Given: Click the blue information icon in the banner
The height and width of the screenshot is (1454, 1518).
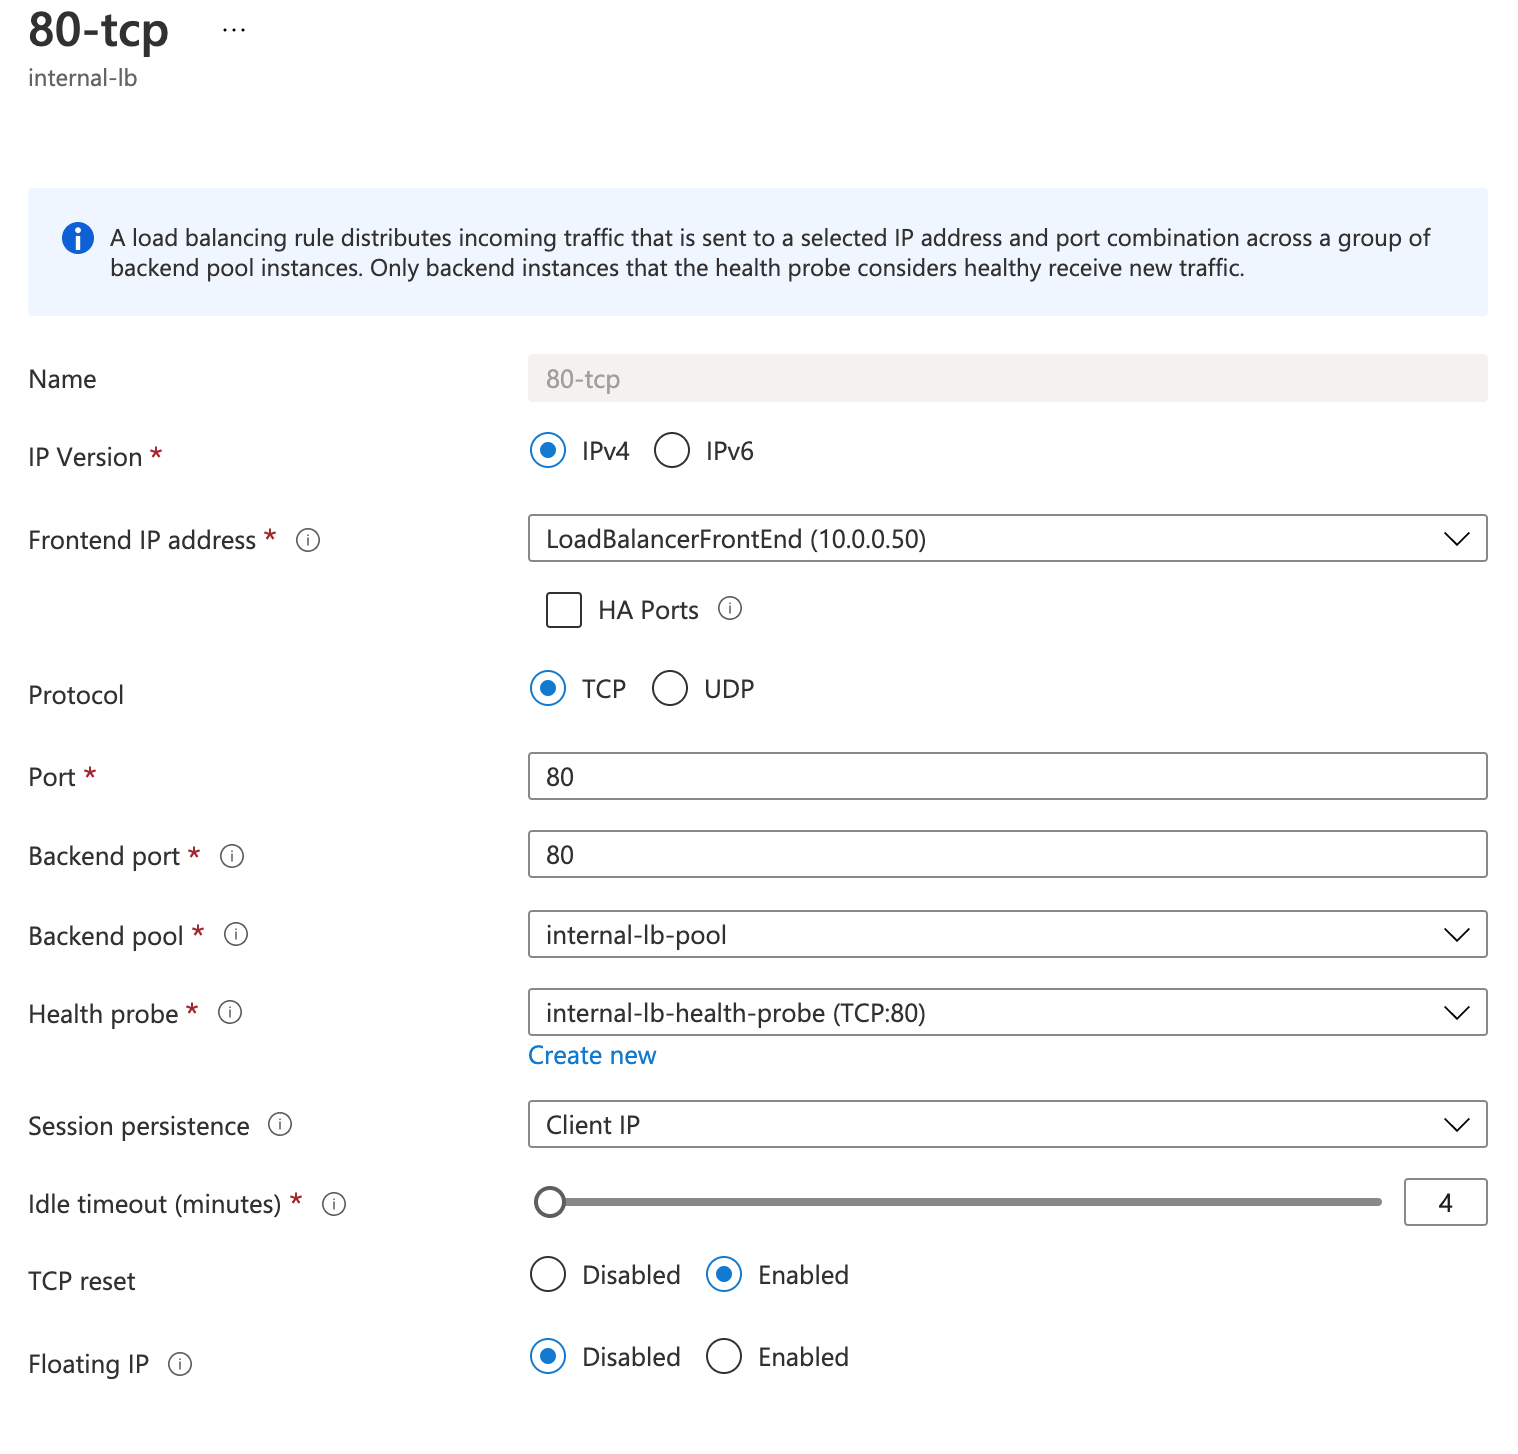Looking at the screenshot, I should pos(78,238).
